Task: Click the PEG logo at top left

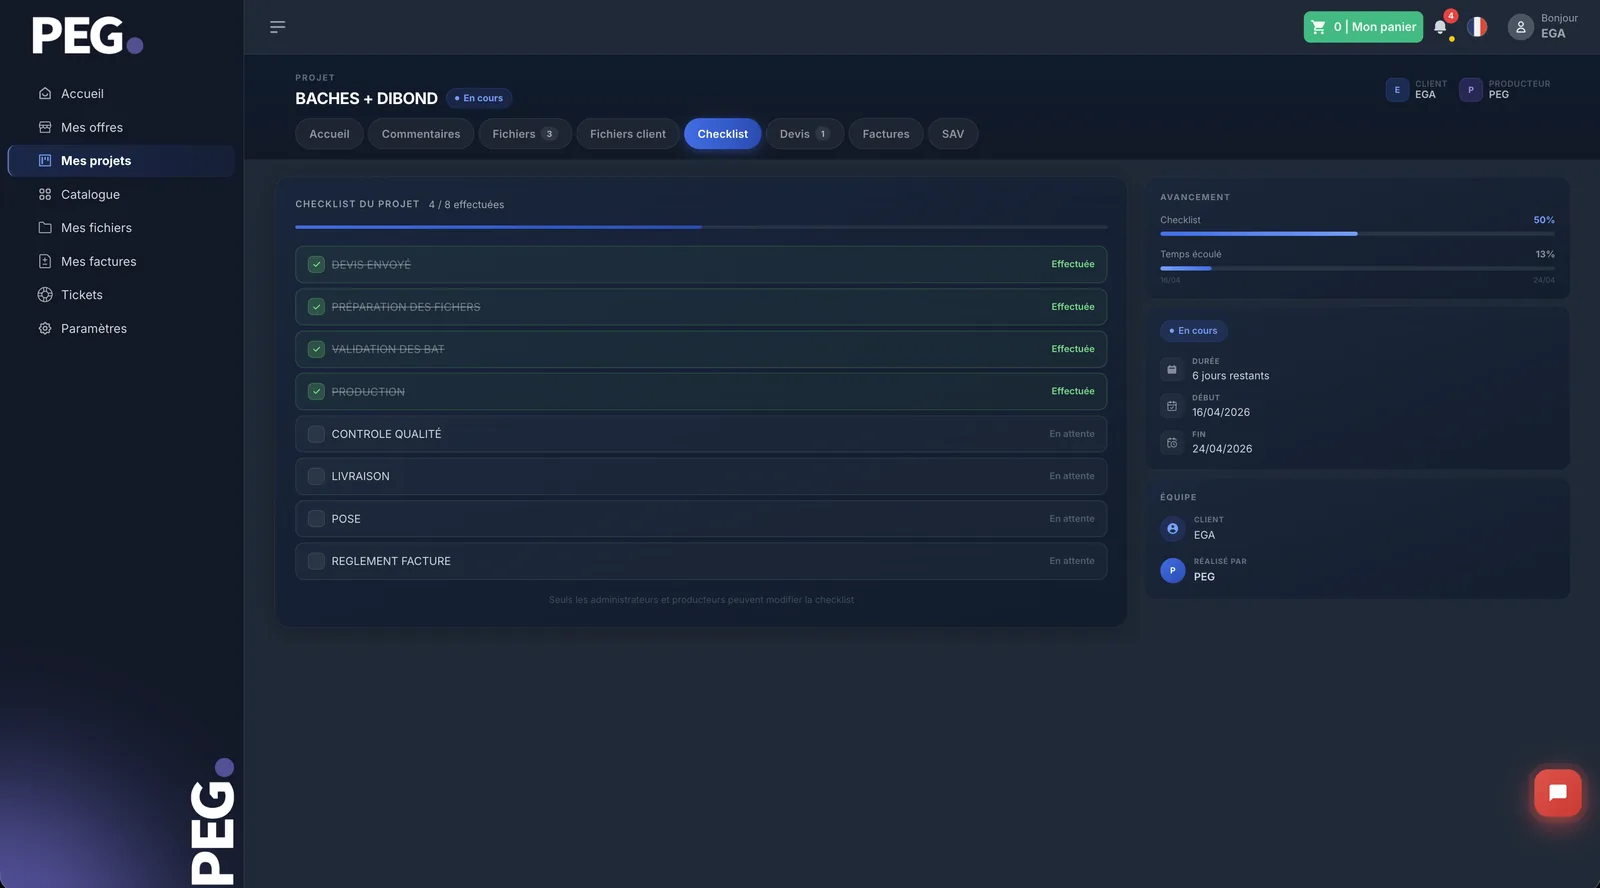Action: (88, 36)
